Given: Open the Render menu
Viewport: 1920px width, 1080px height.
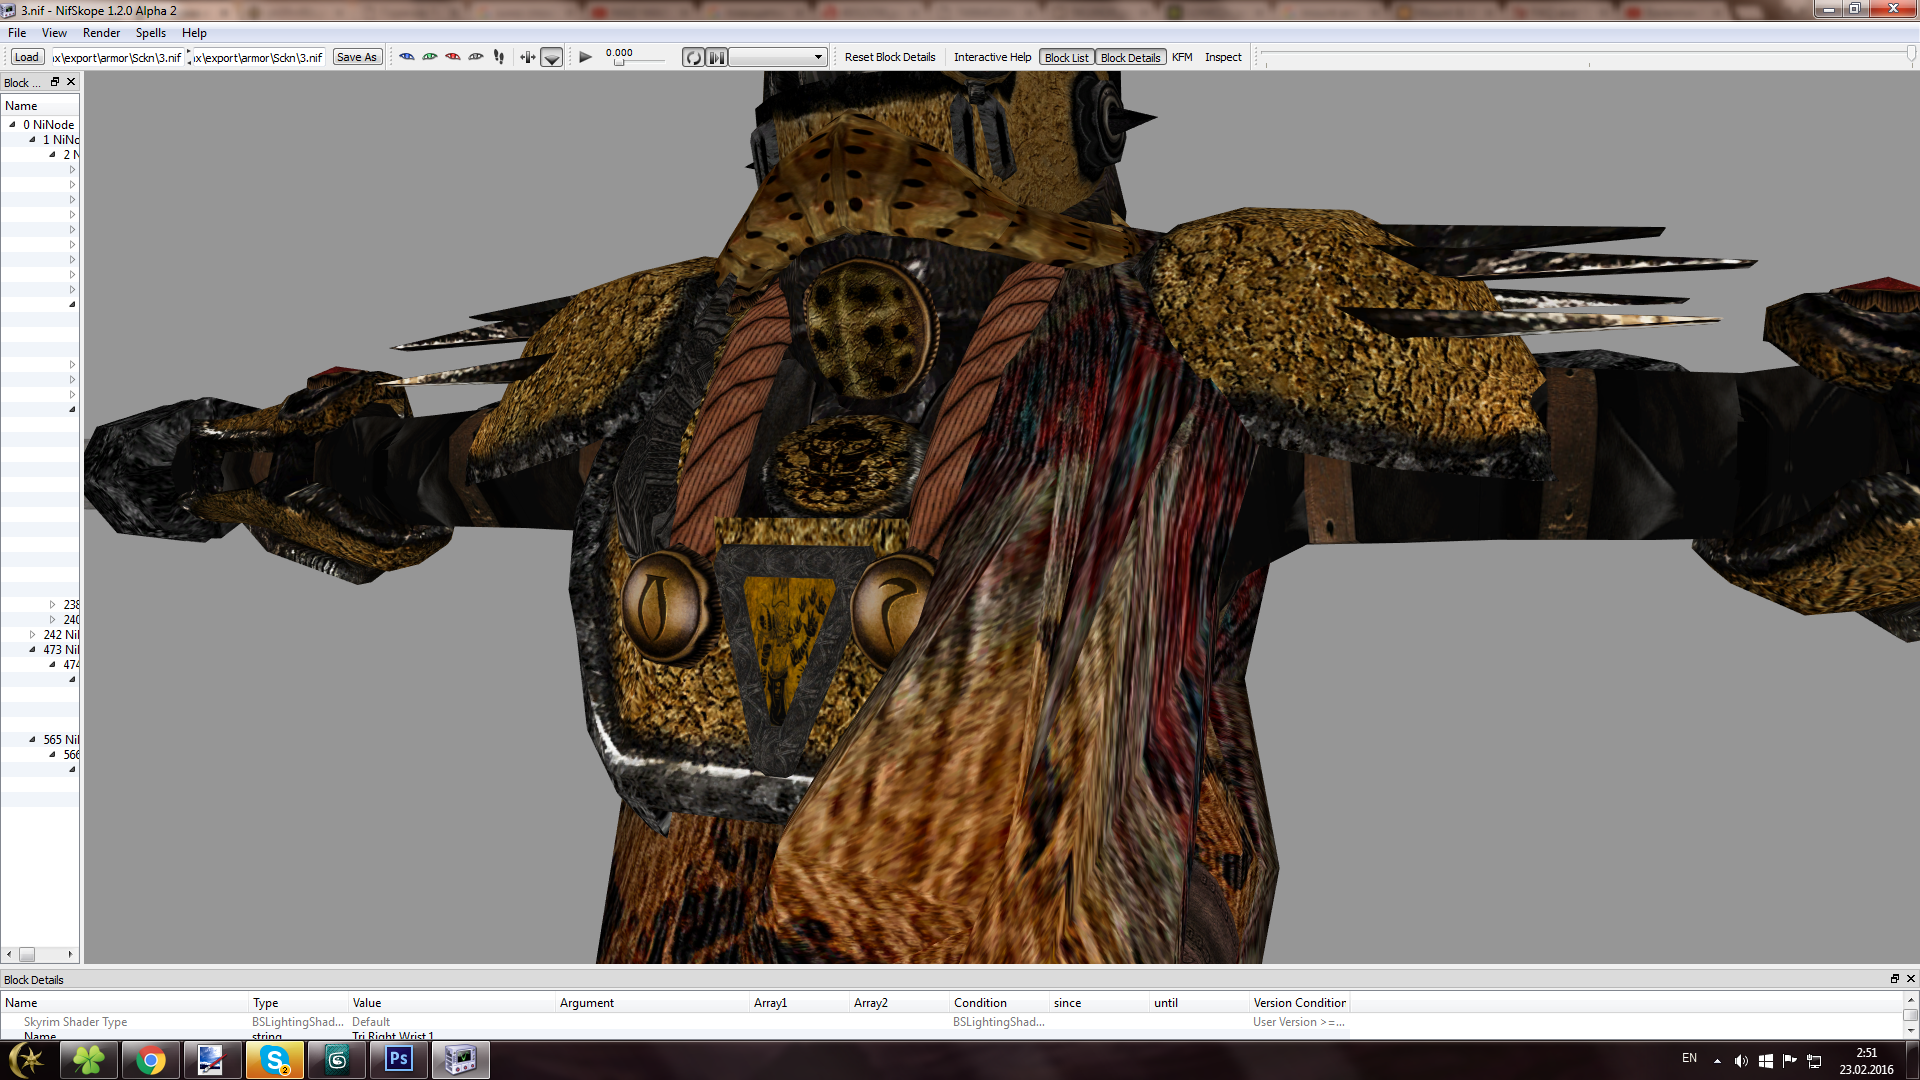Looking at the screenshot, I should click(102, 33).
